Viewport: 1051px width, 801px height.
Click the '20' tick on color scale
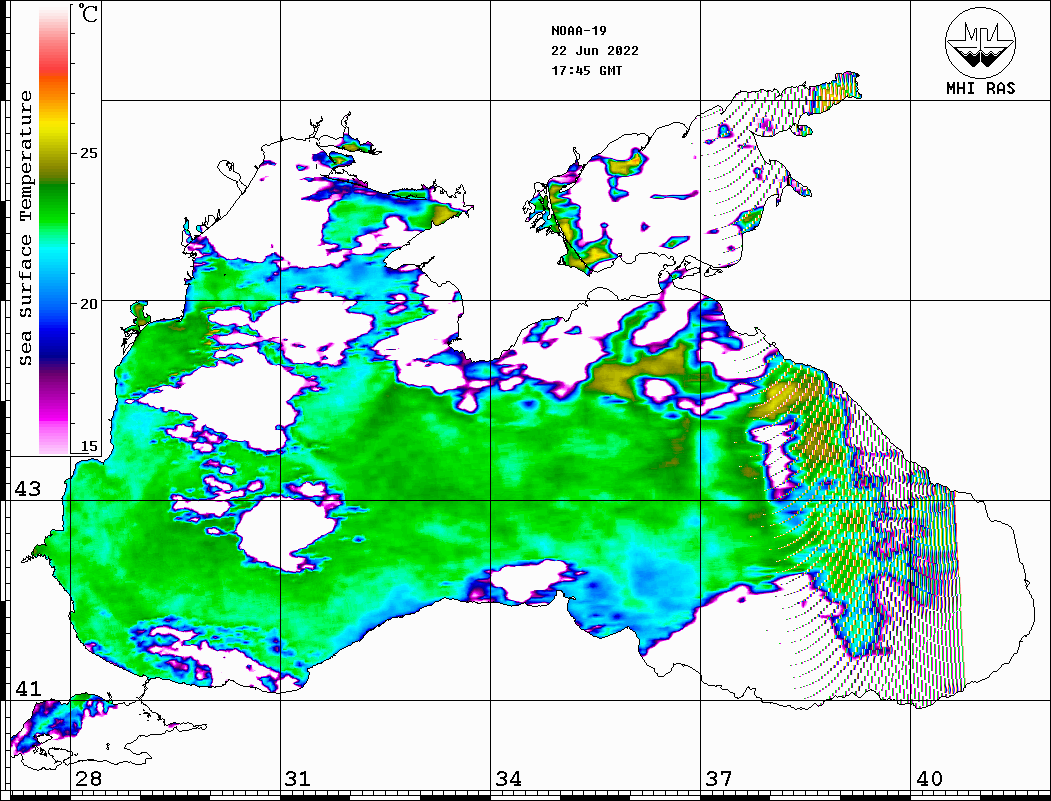point(88,304)
